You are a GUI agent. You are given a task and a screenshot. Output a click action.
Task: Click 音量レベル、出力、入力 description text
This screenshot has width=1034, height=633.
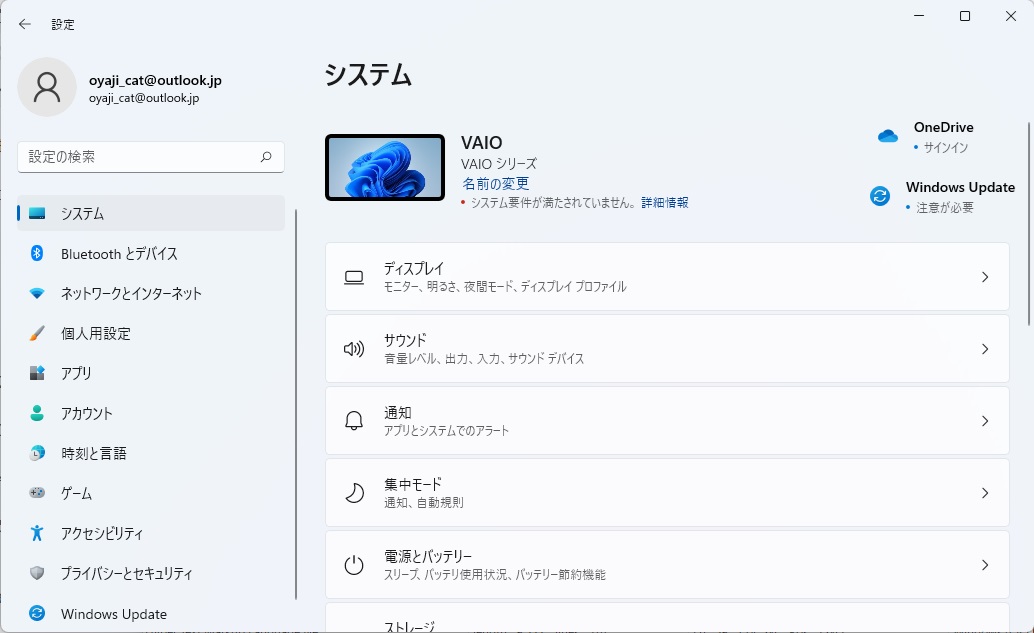pyautogui.click(x=484, y=359)
